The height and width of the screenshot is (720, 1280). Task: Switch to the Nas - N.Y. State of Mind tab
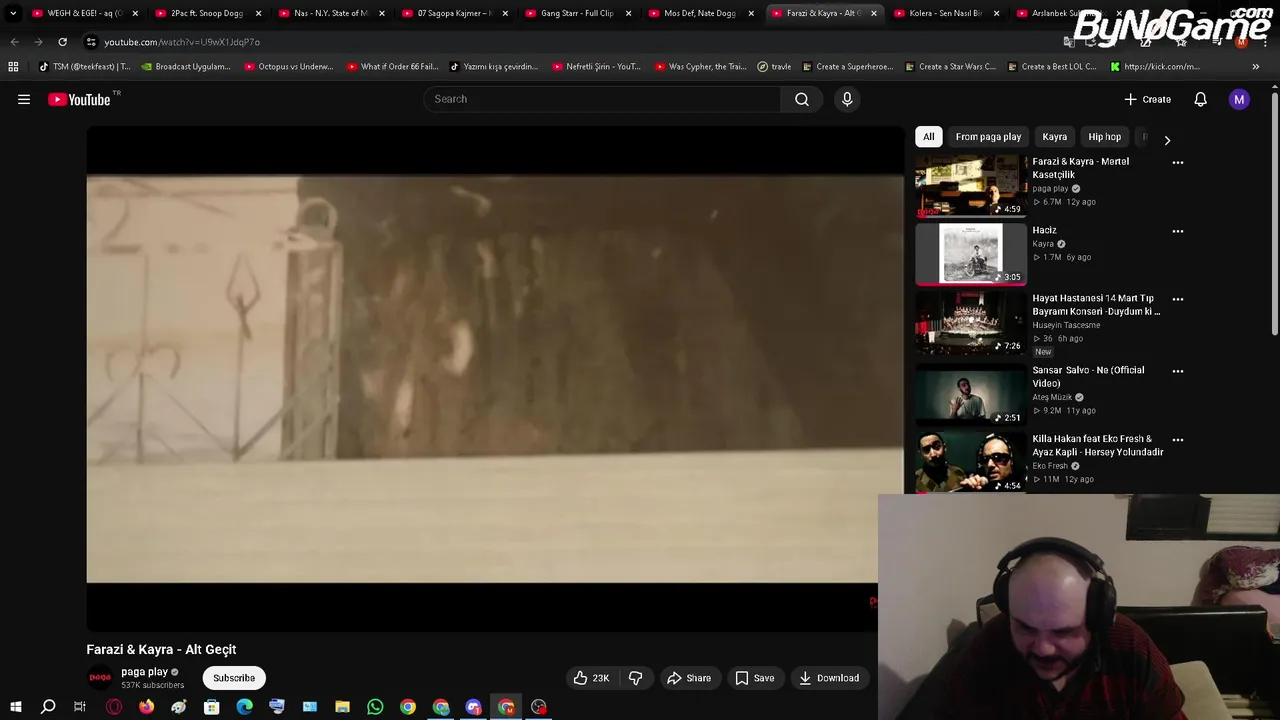330,13
